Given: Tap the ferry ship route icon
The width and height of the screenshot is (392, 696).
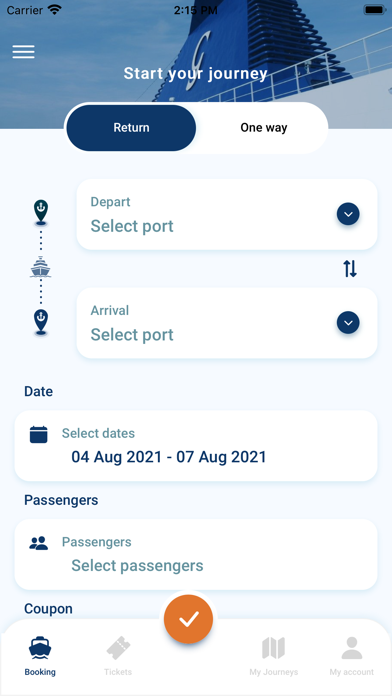Looking at the screenshot, I should [x=41, y=267].
